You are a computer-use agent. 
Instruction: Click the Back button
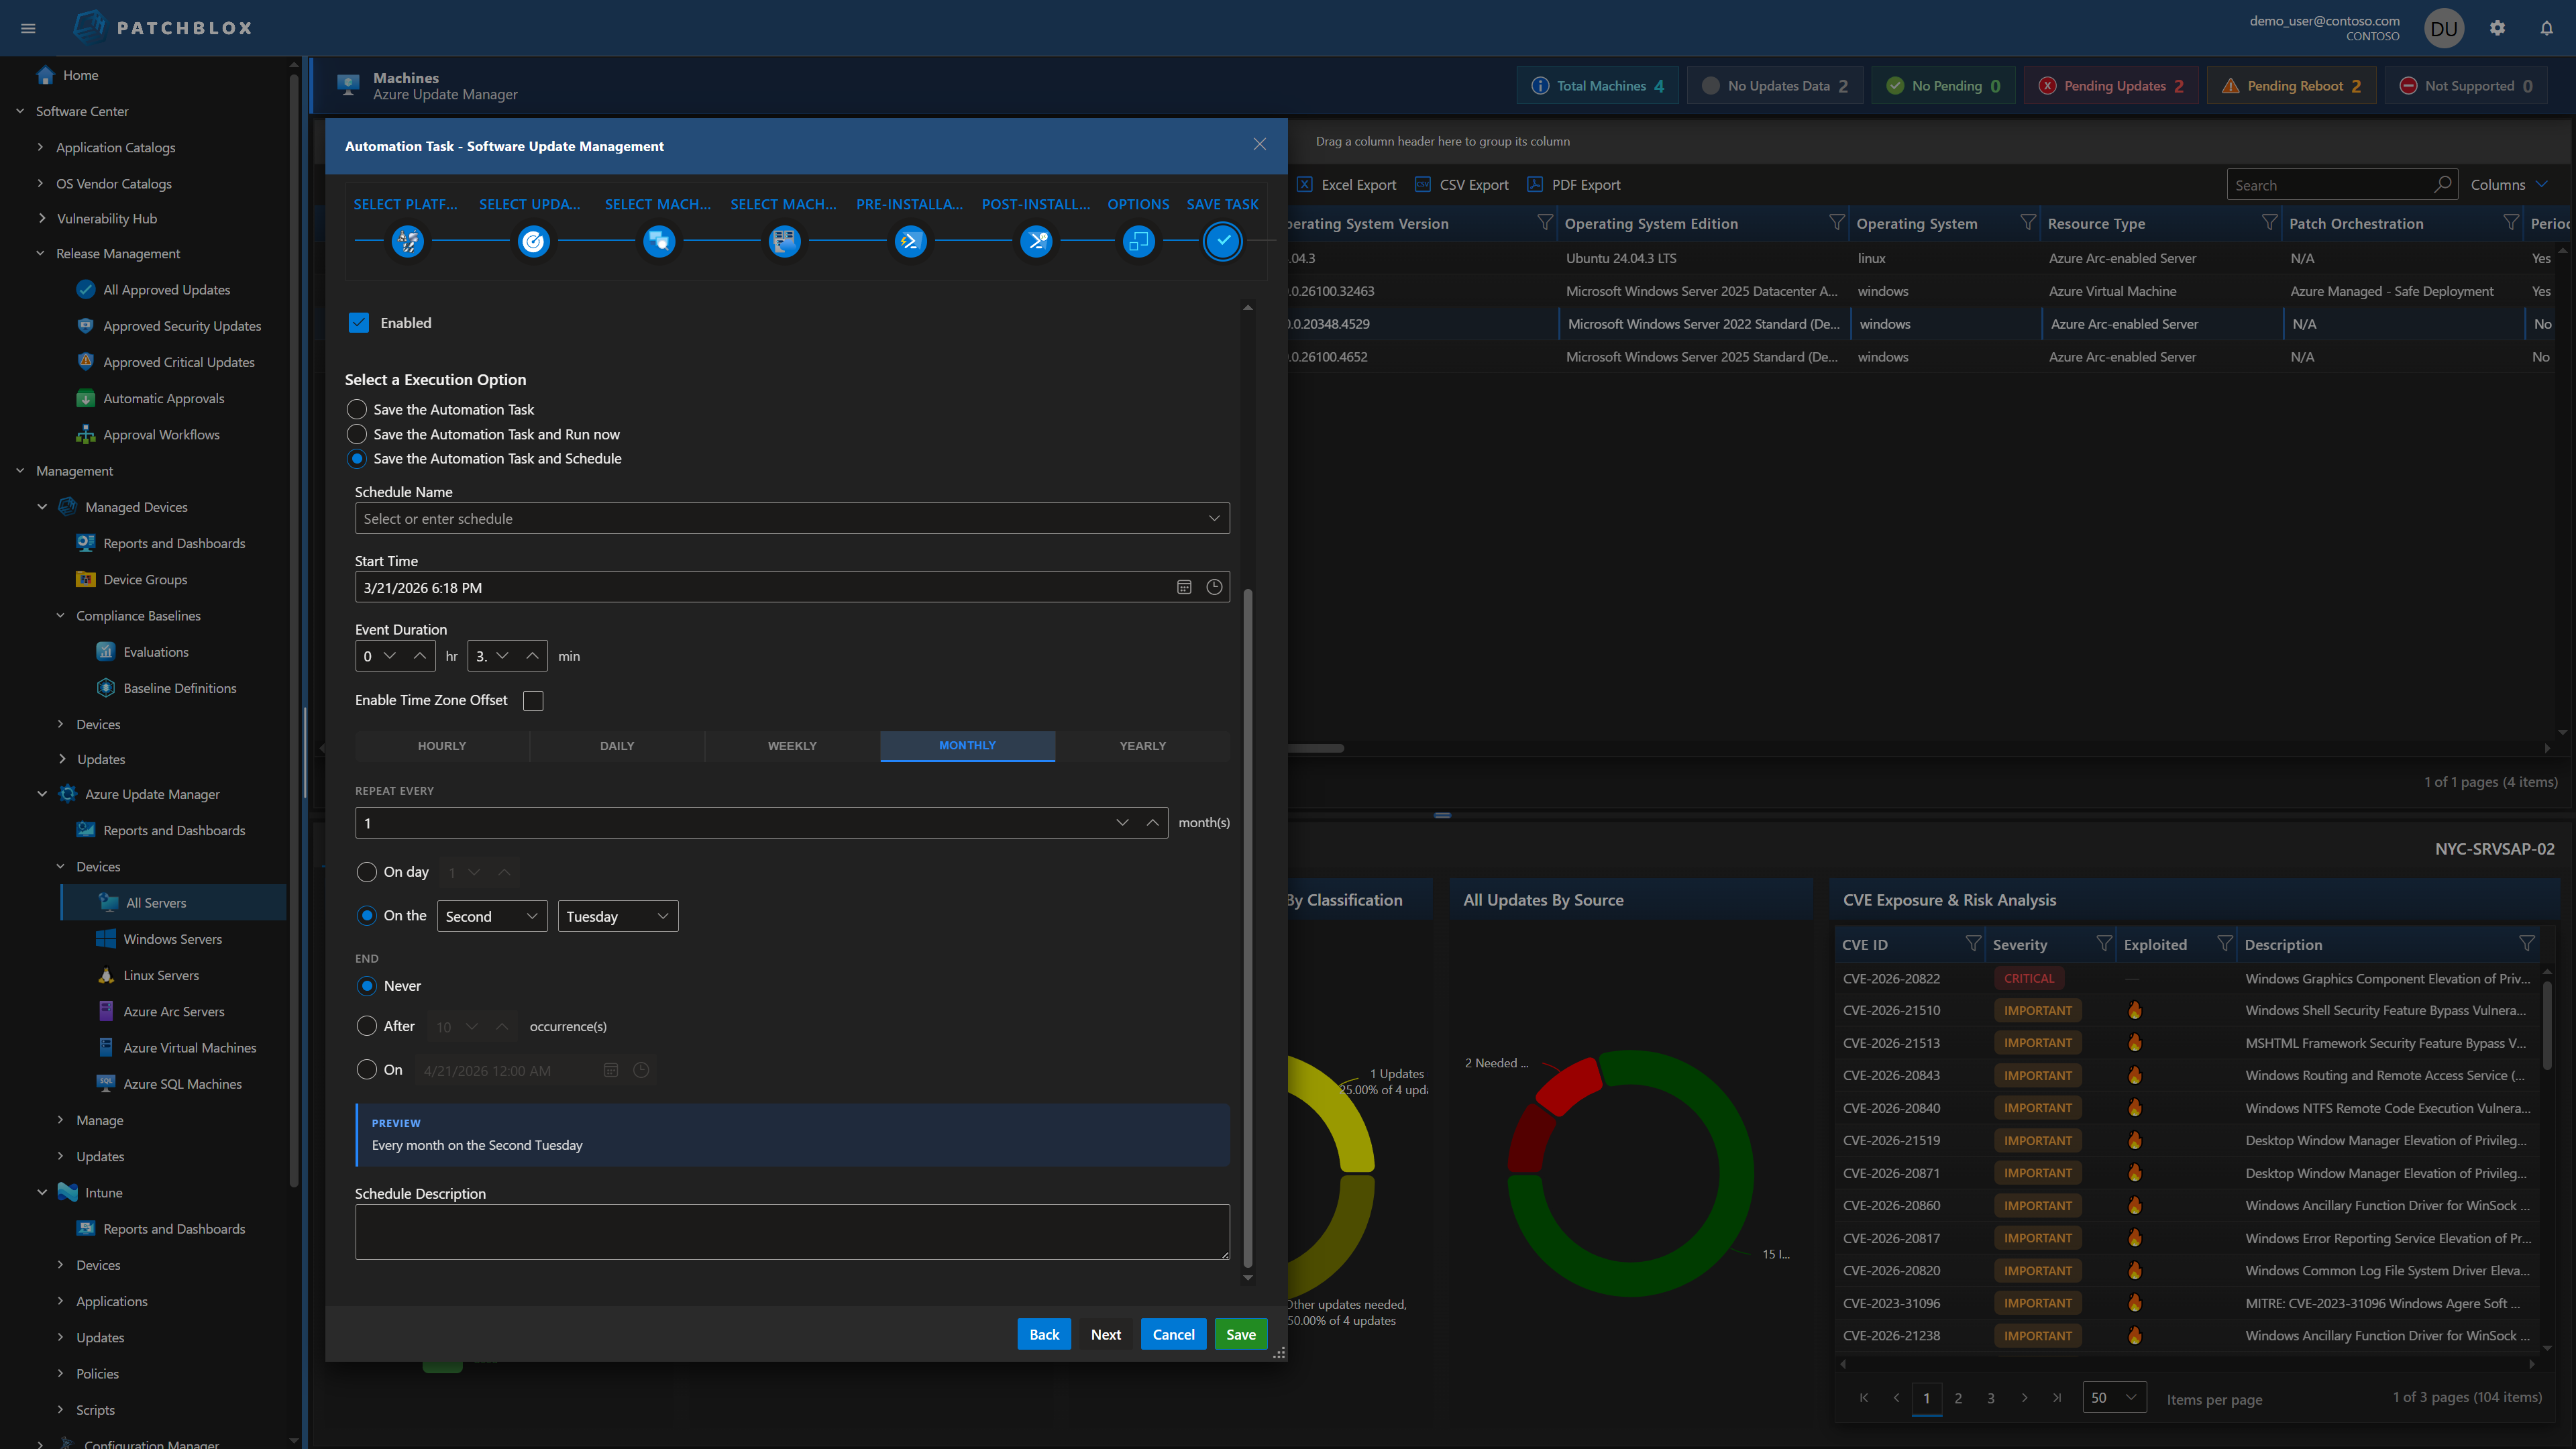tap(1044, 1334)
